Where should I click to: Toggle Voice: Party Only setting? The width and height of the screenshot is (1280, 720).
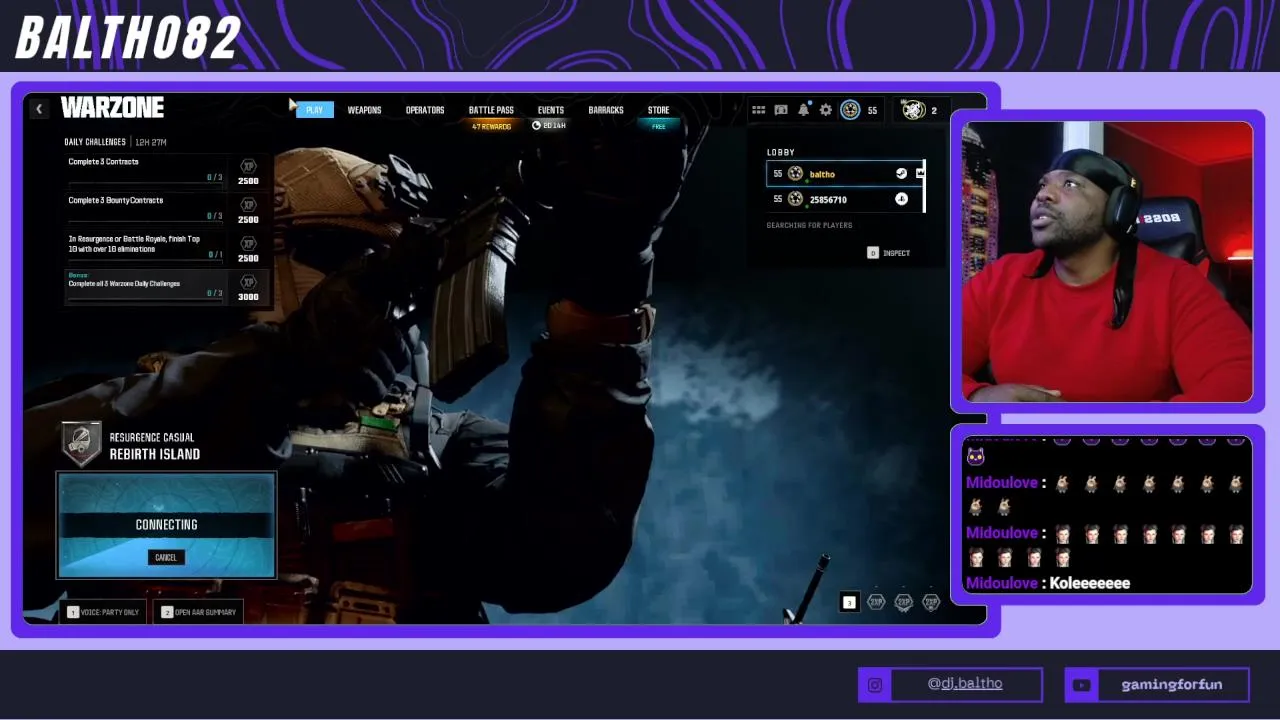point(103,612)
